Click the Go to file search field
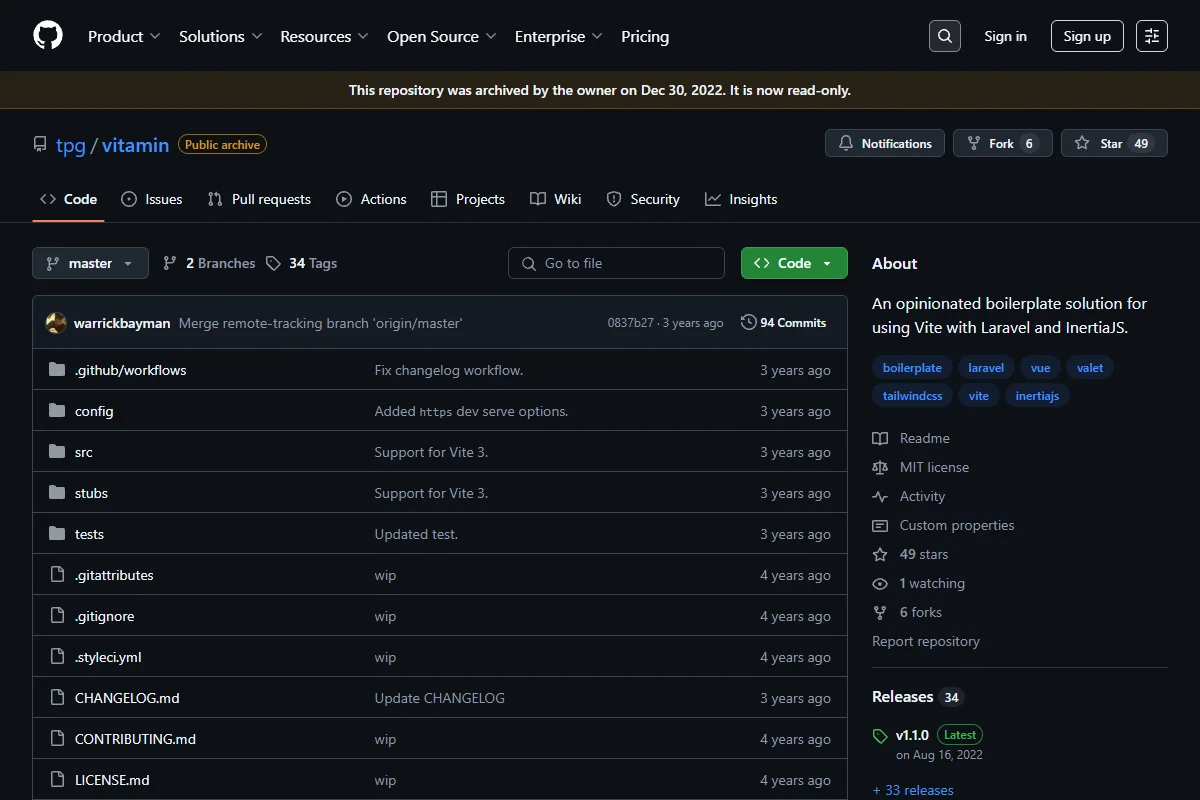Viewport: 1200px width, 800px height. [616, 263]
